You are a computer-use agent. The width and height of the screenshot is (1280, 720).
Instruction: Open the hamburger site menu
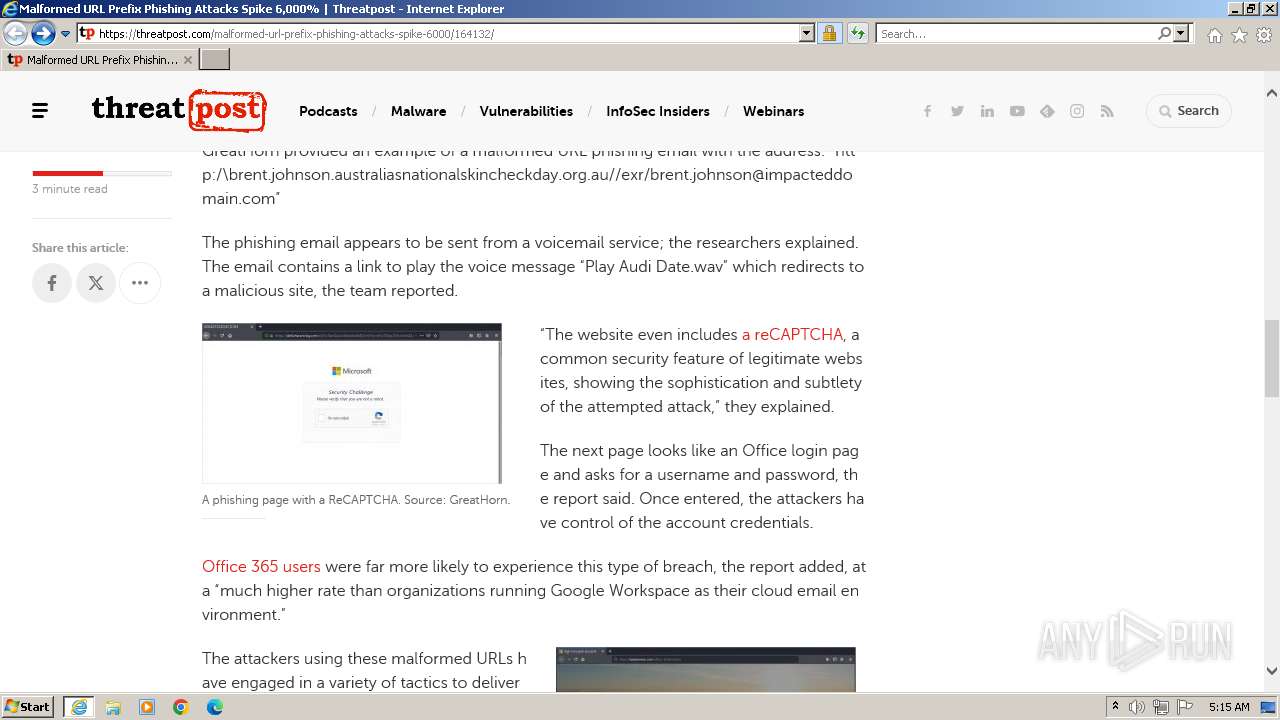(40, 111)
